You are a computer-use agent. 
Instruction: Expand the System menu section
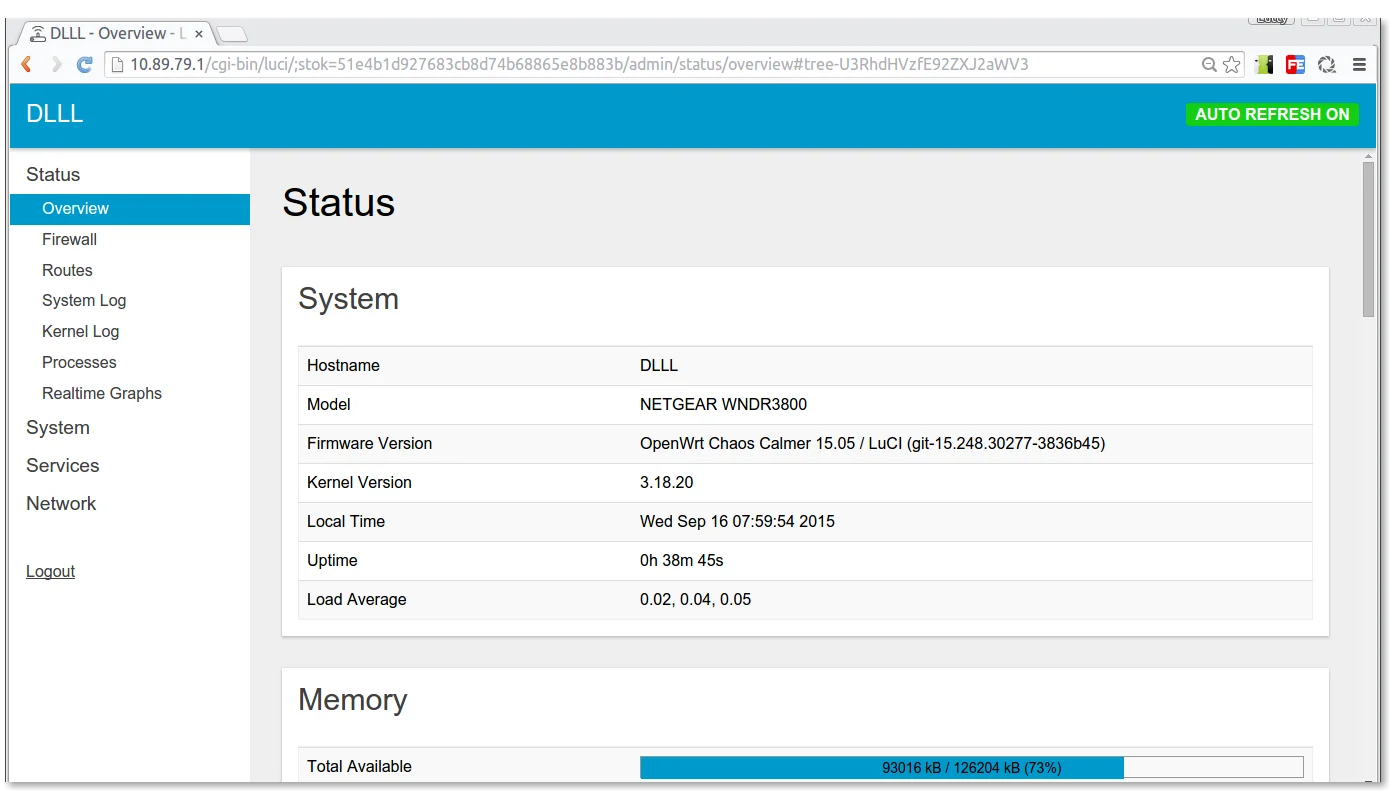click(58, 428)
